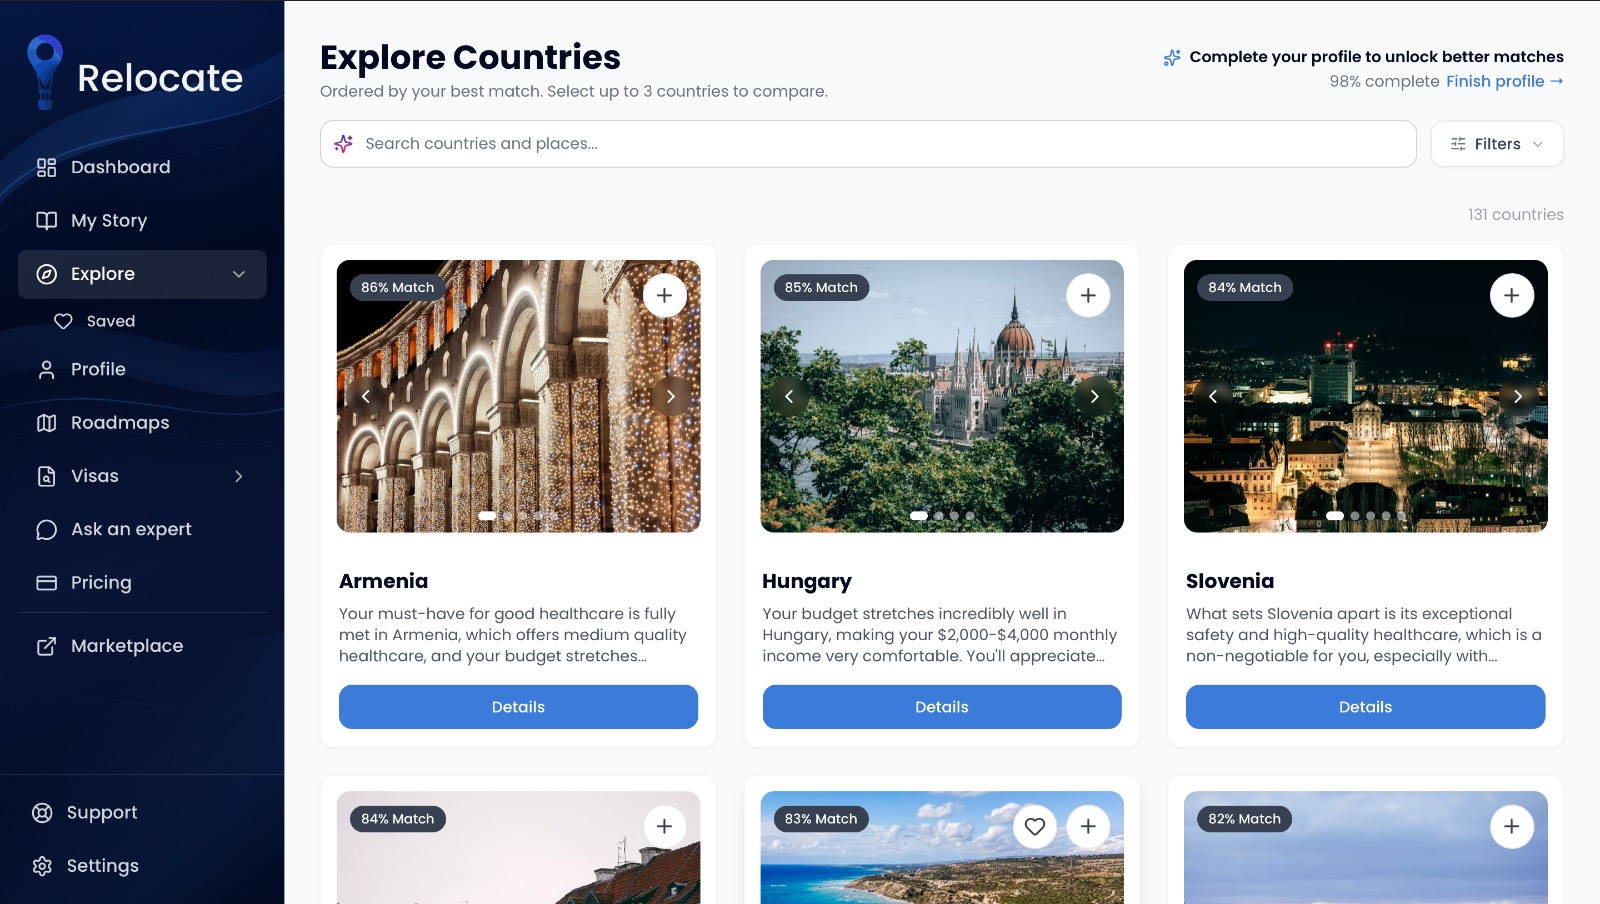Click the profile sparkle icon beside Complete your profile
Image resolution: width=1600 pixels, height=904 pixels.
pyautogui.click(x=1172, y=58)
